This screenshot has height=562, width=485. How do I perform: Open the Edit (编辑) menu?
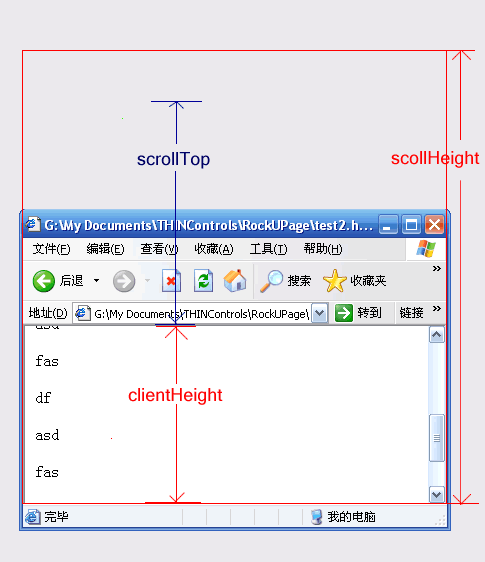[x=105, y=249]
